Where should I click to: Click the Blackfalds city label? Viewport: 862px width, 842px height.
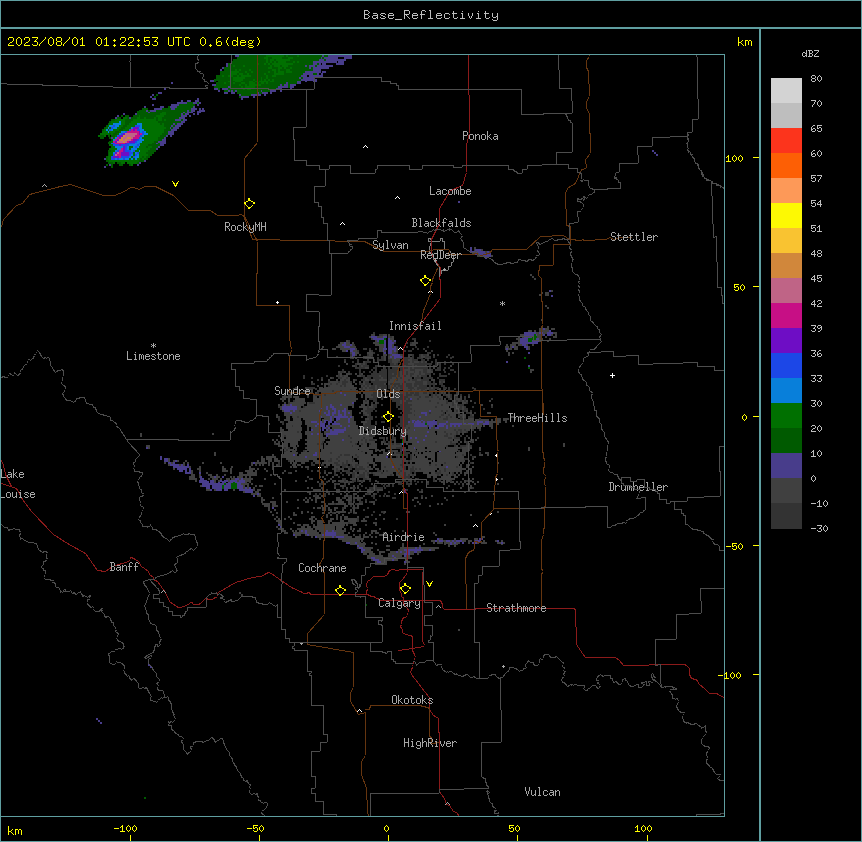(441, 223)
